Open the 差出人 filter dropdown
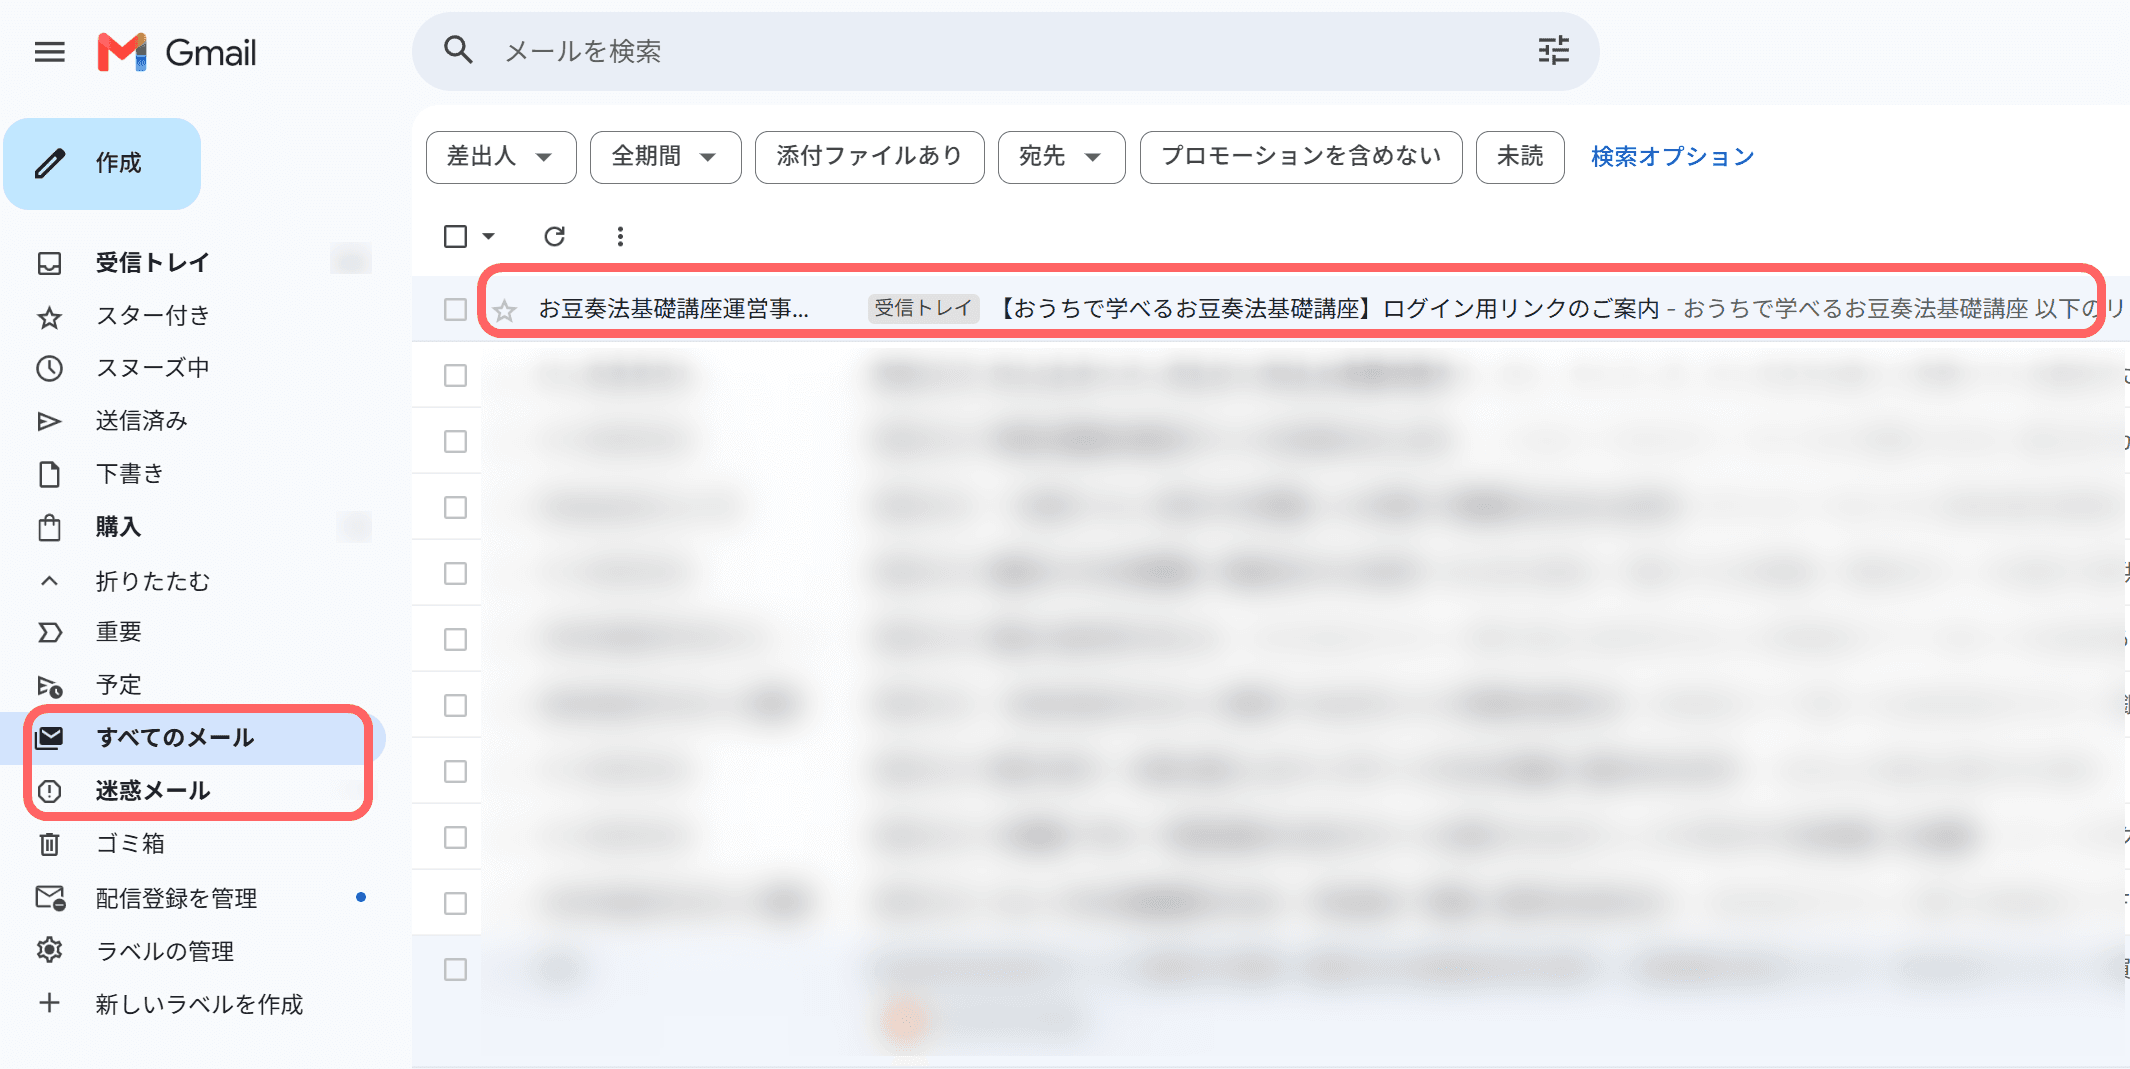 pos(501,157)
